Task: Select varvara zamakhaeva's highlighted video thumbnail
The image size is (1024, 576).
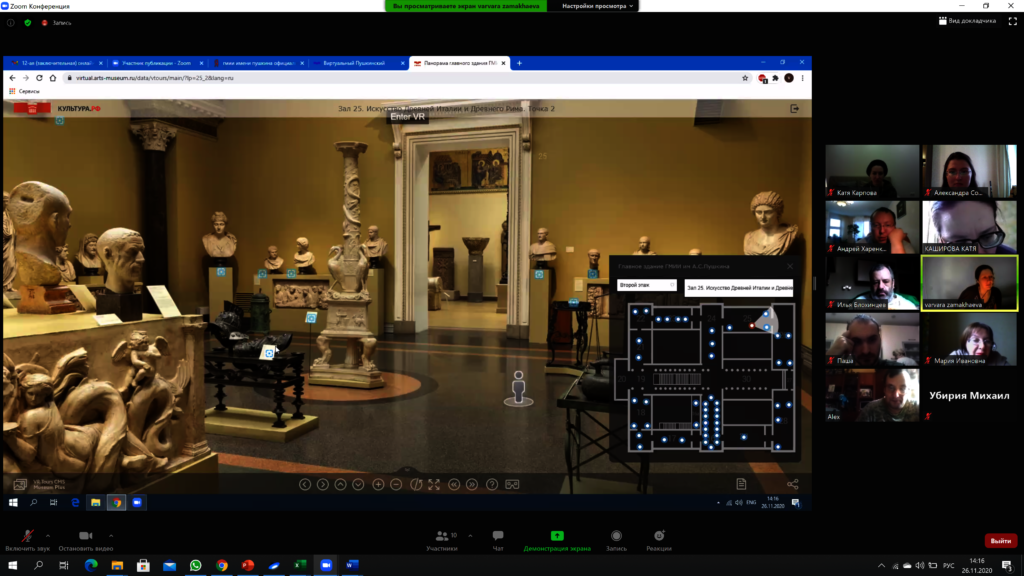Action: coord(969,283)
